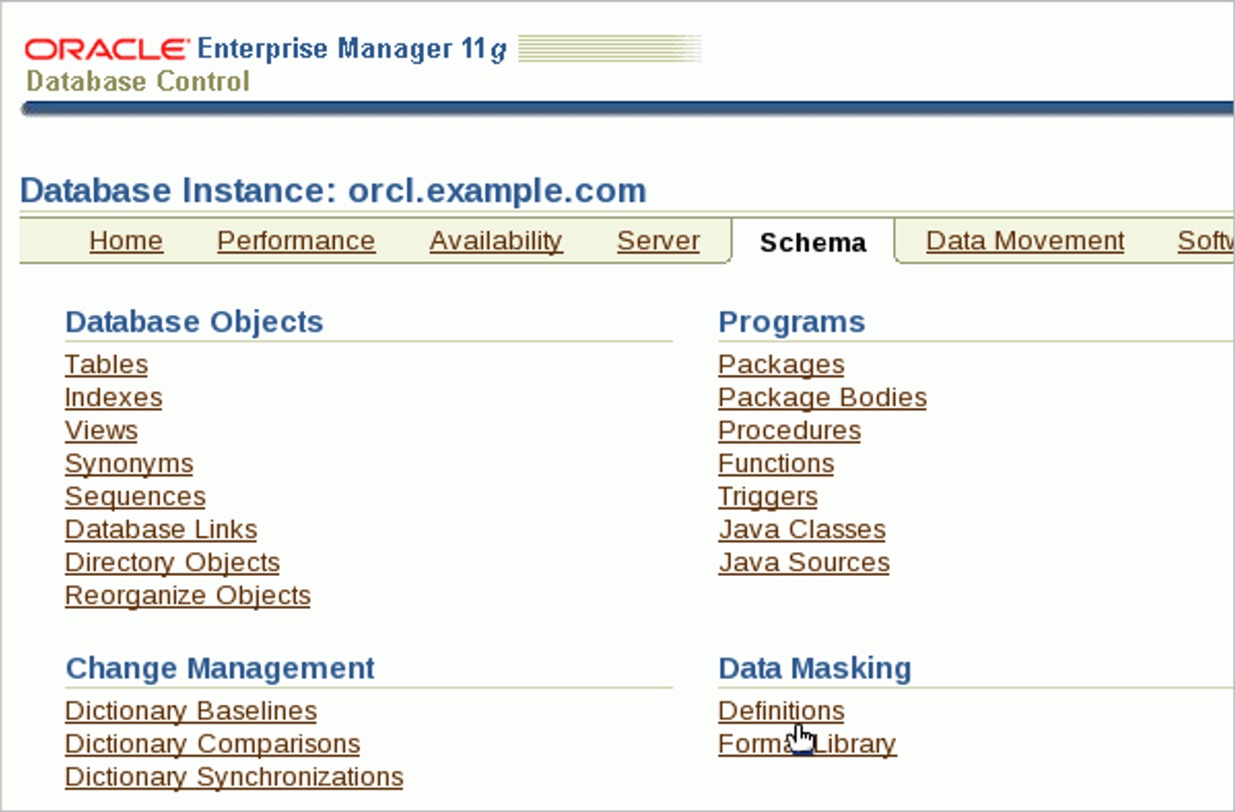Open Package Bodies link
The image size is (1236, 812).
coord(822,398)
